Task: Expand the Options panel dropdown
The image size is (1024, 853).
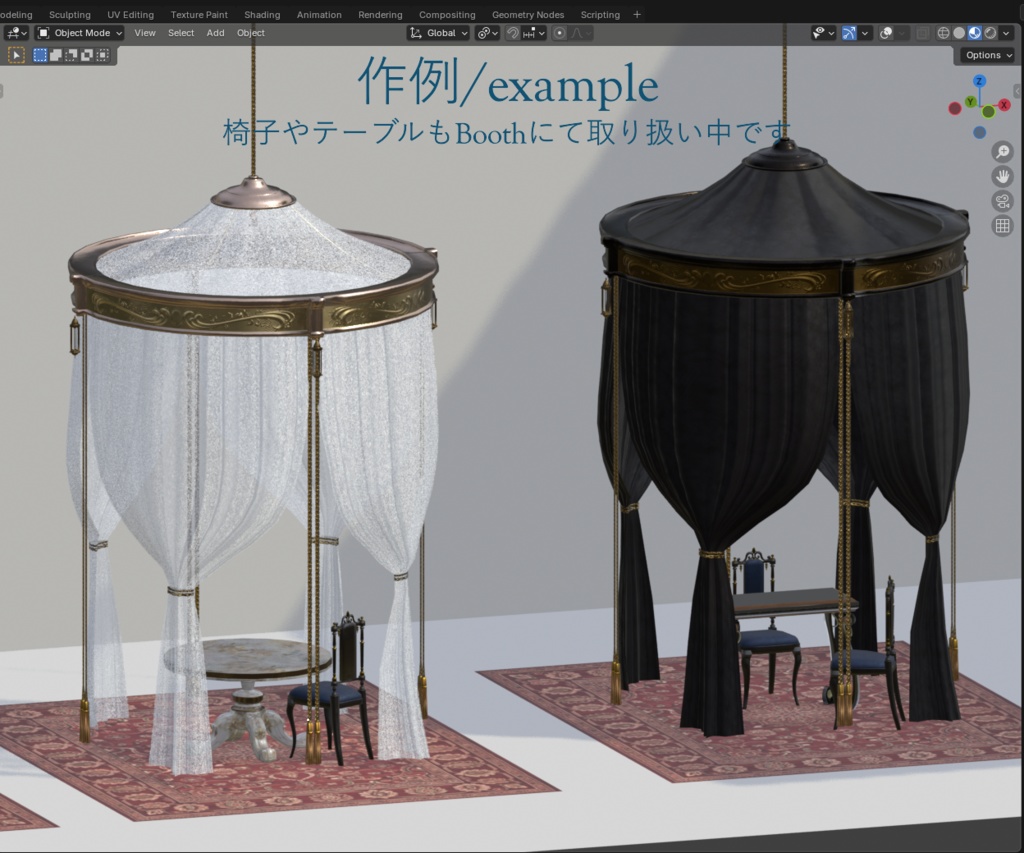Action: [x=986, y=55]
